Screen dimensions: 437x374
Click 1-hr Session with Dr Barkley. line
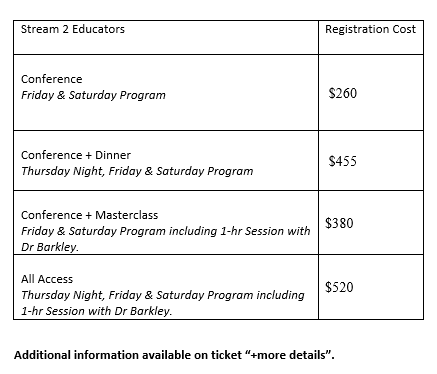click(x=96, y=311)
